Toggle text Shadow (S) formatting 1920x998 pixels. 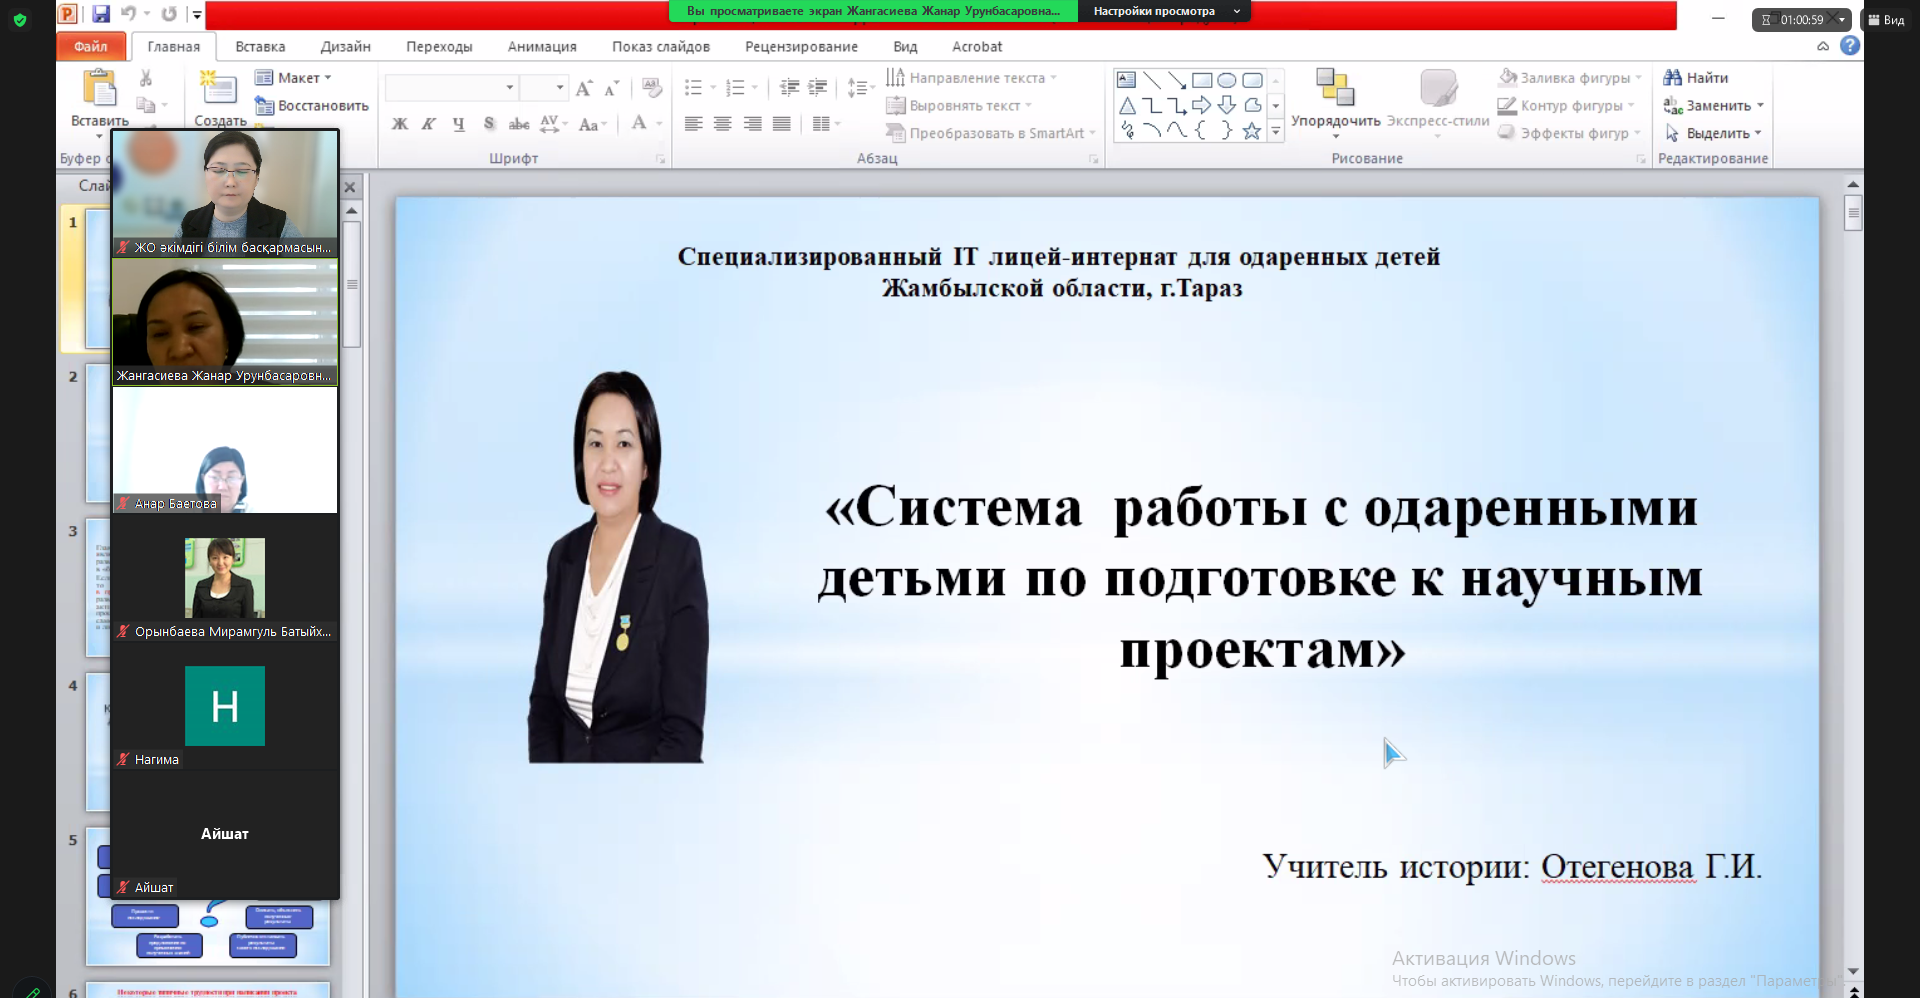[489, 124]
